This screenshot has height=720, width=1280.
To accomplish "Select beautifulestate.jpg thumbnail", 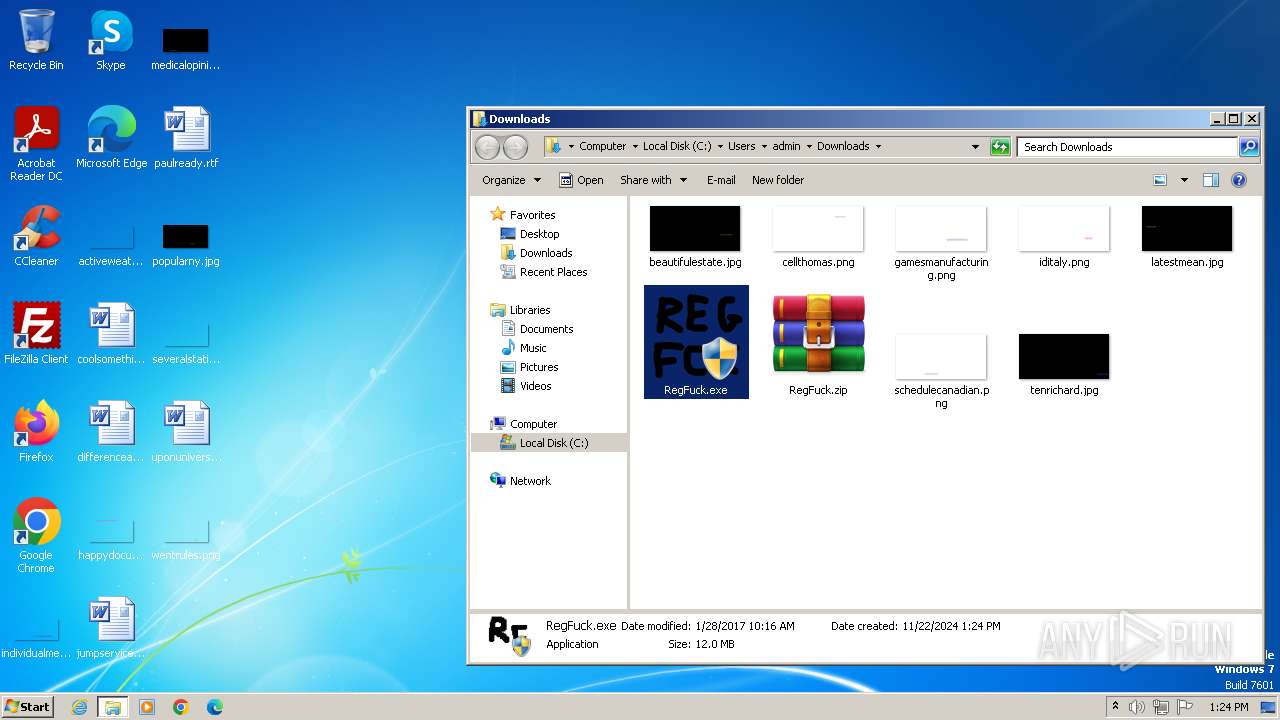I will pyautogui.click(x=695, y=238).
